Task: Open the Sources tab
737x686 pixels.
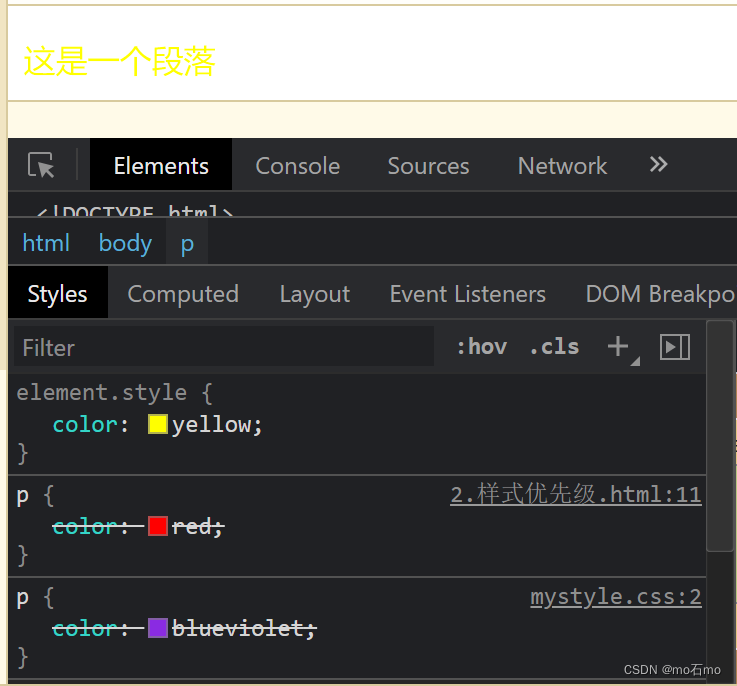Action: point(428,166)
